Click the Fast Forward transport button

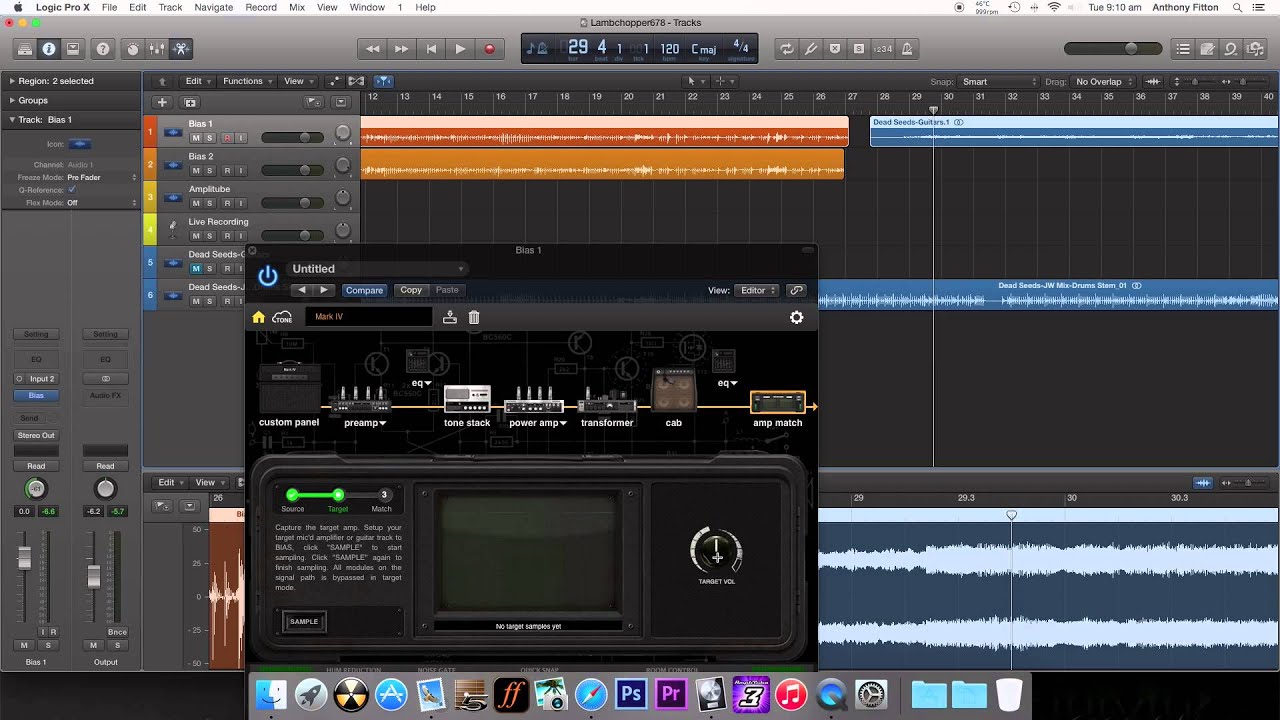coord(401,49)
